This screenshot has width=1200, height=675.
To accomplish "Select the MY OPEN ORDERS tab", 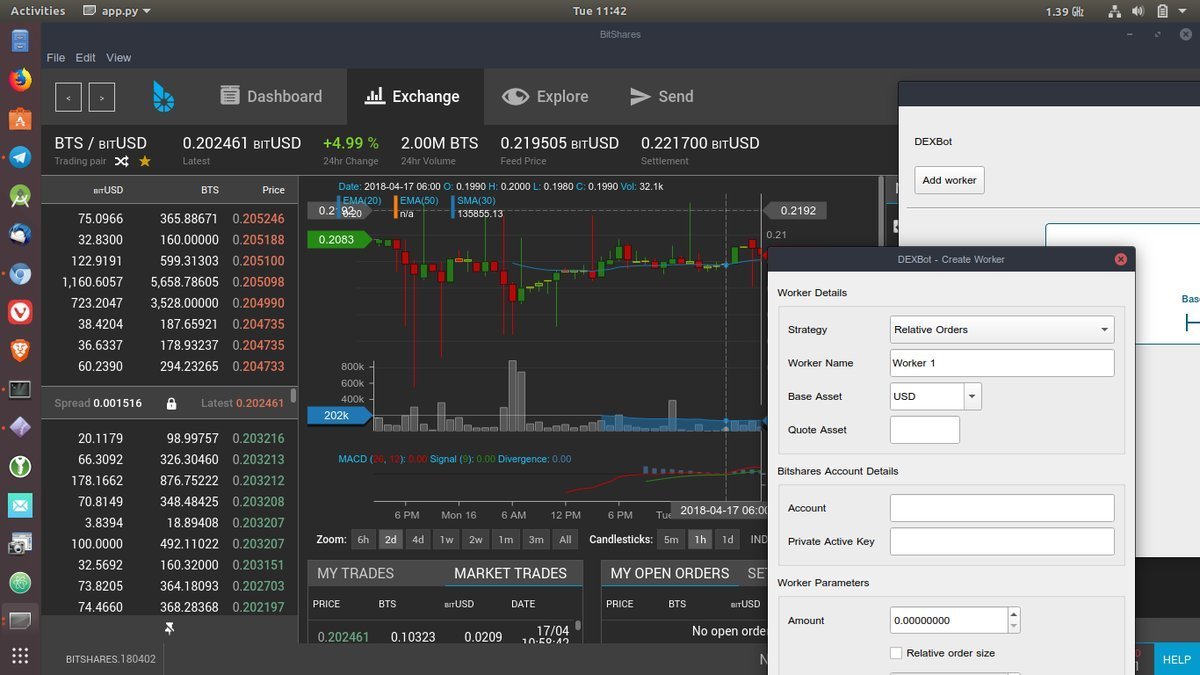I will pos(670,573).
